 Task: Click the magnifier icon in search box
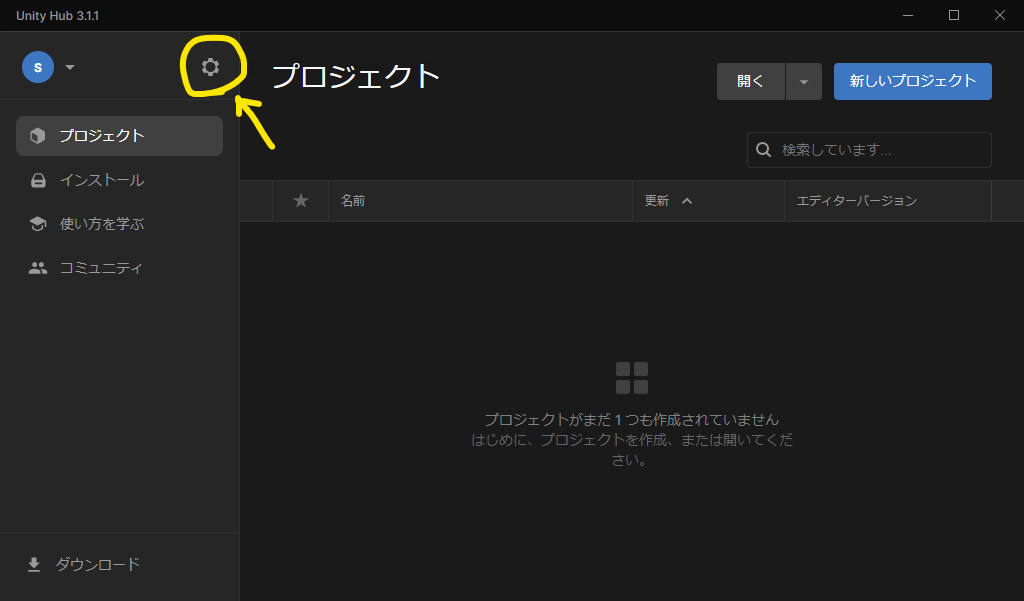(764, 150)
